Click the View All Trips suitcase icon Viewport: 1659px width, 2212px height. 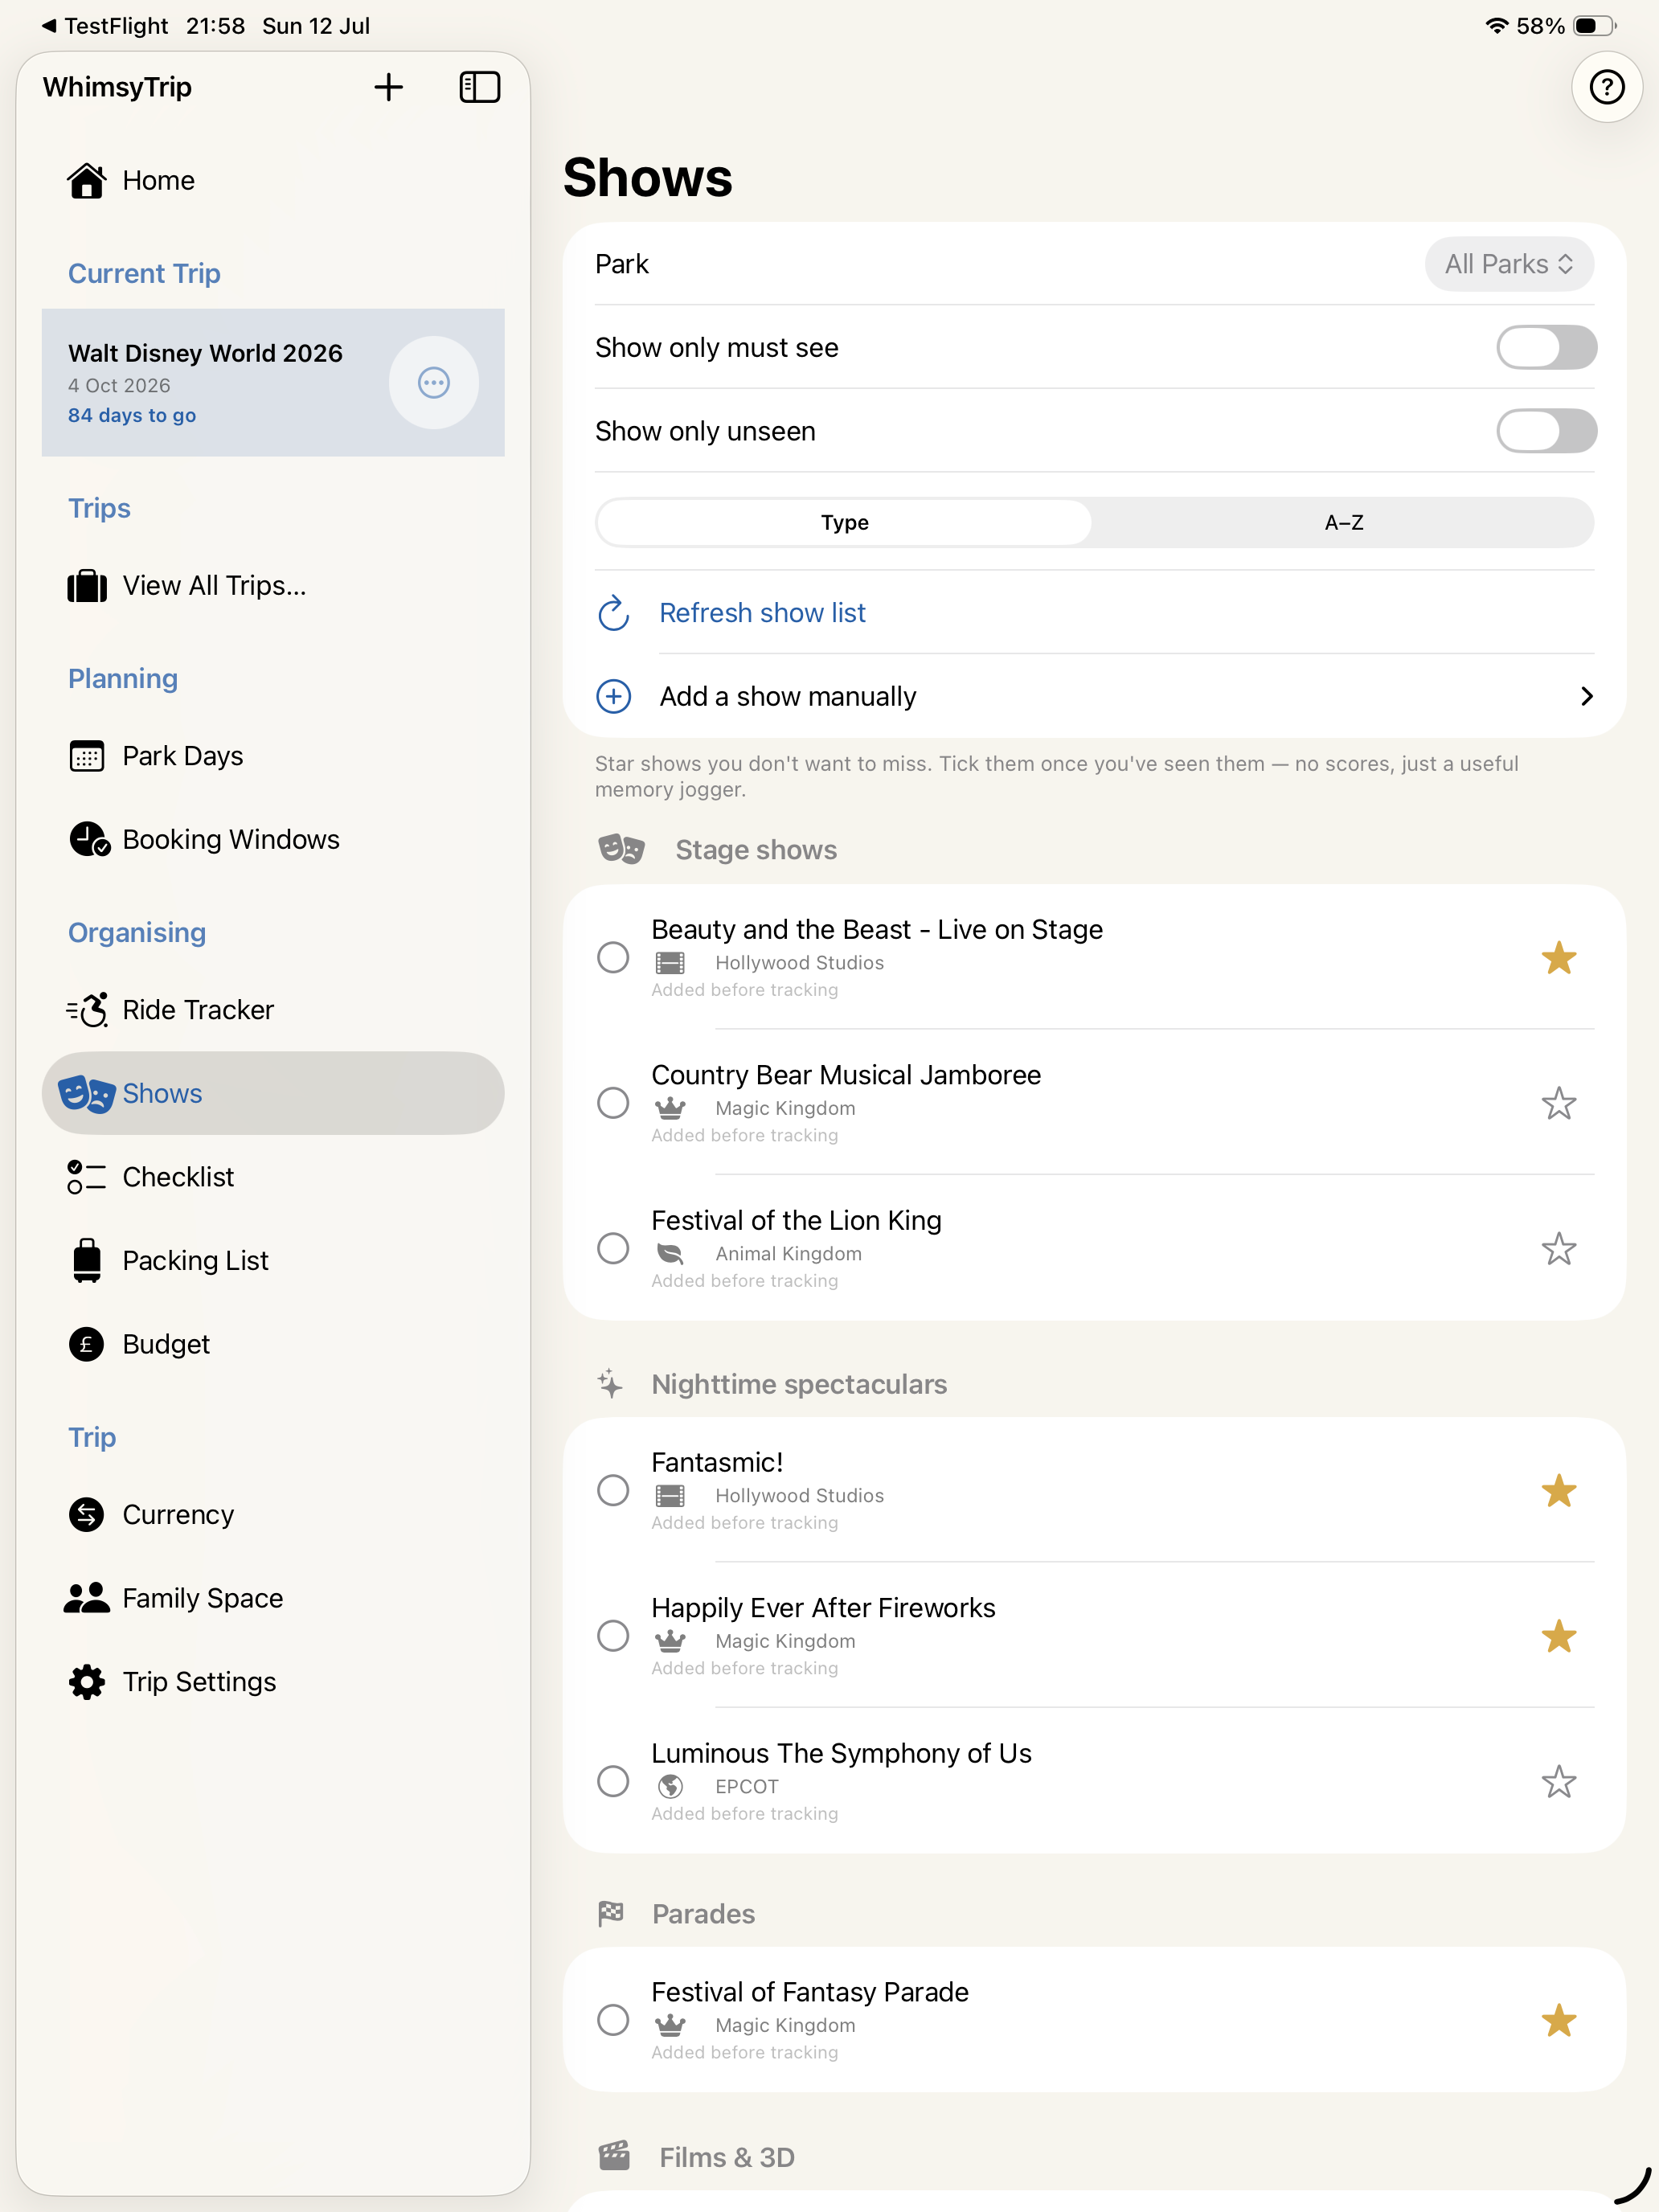(87, 586)
